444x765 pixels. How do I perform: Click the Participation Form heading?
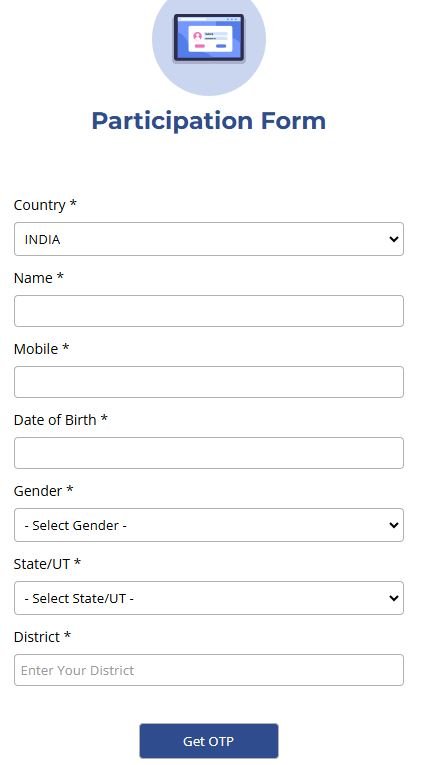tap(209, 121)
